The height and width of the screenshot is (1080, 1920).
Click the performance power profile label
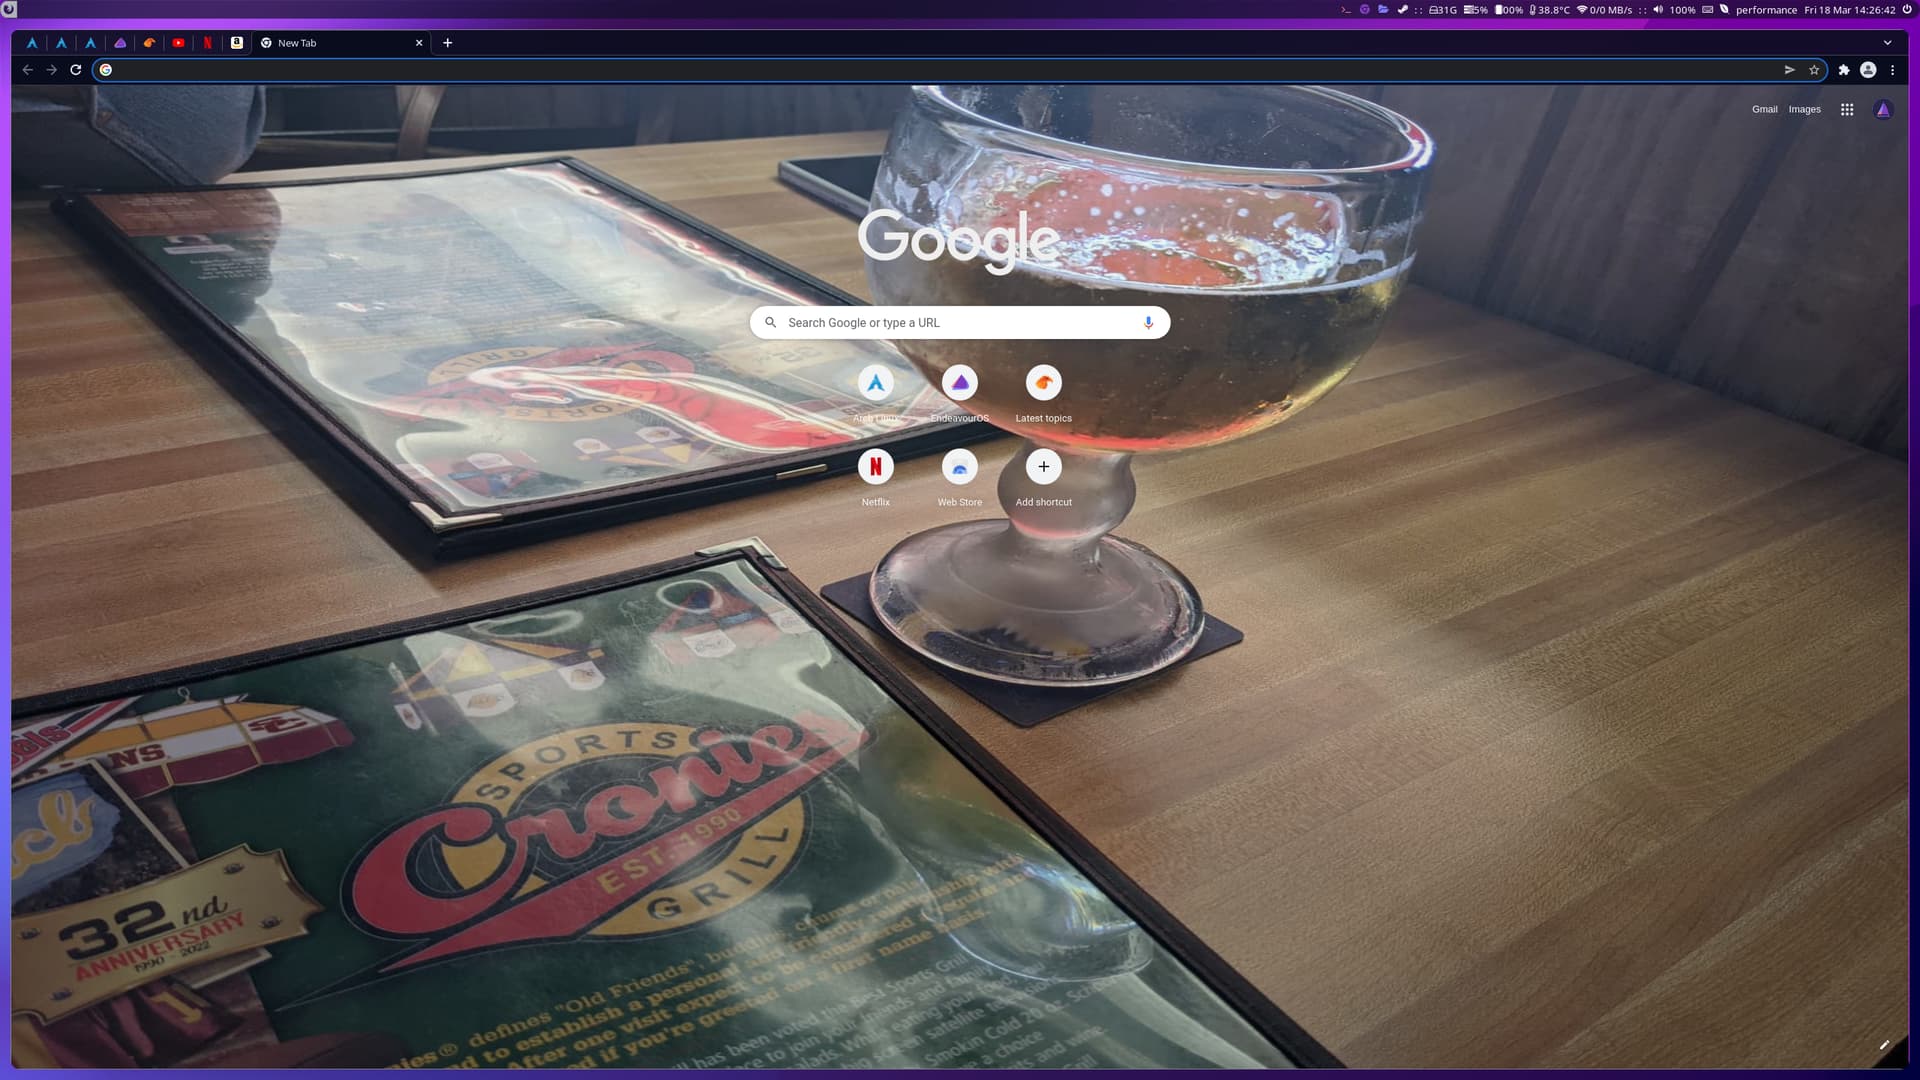coord(1766,10)
